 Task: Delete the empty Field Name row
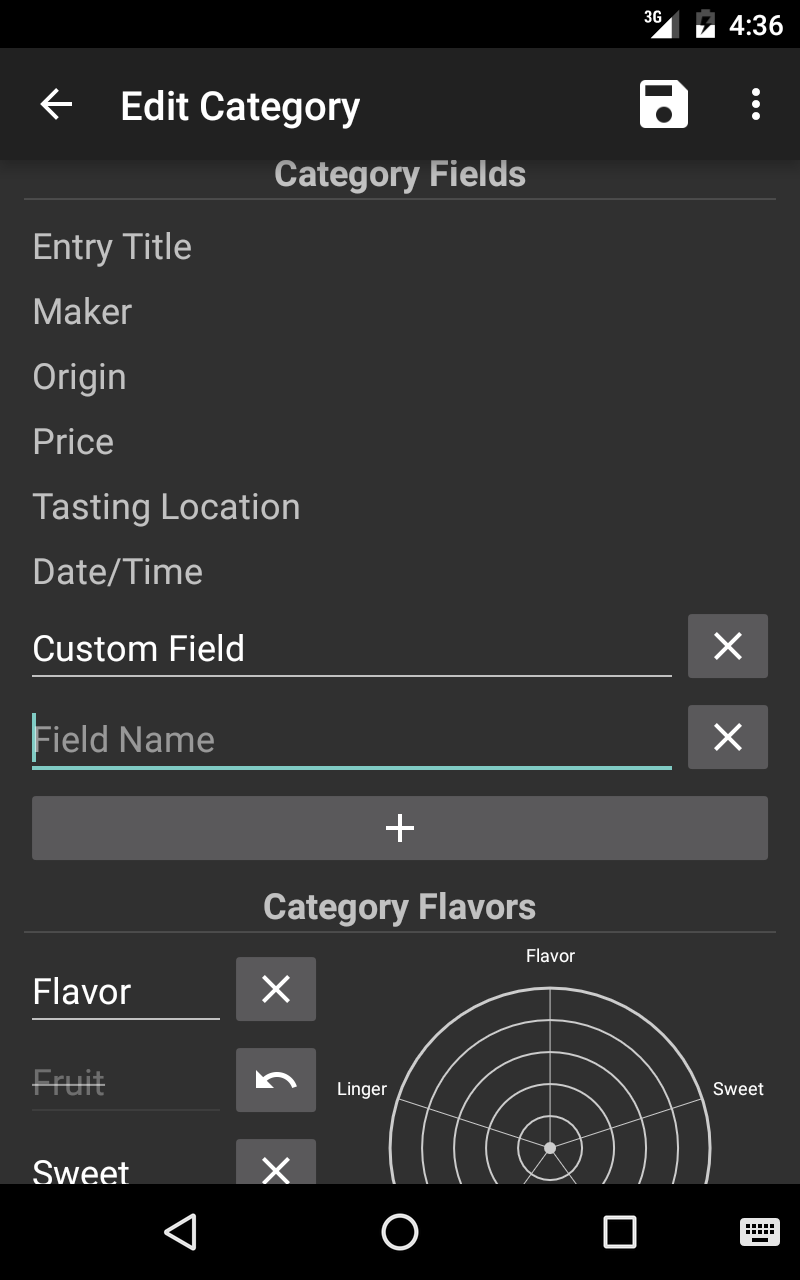click(727, 737)
